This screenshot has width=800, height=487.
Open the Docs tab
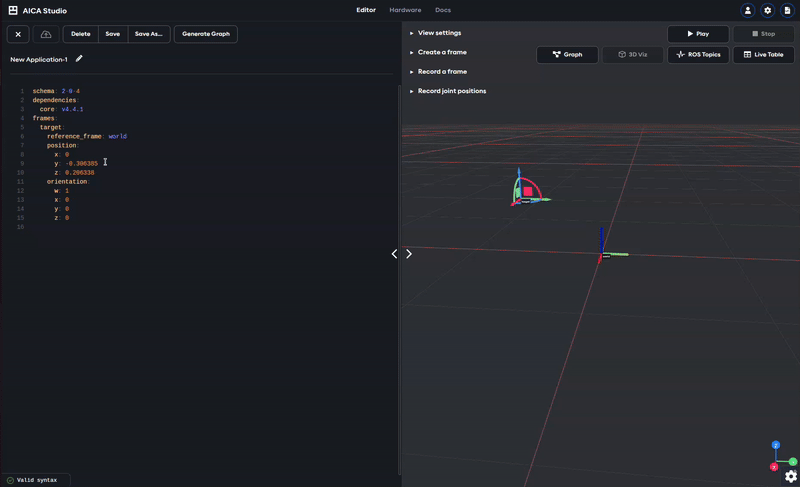(443, 10)
